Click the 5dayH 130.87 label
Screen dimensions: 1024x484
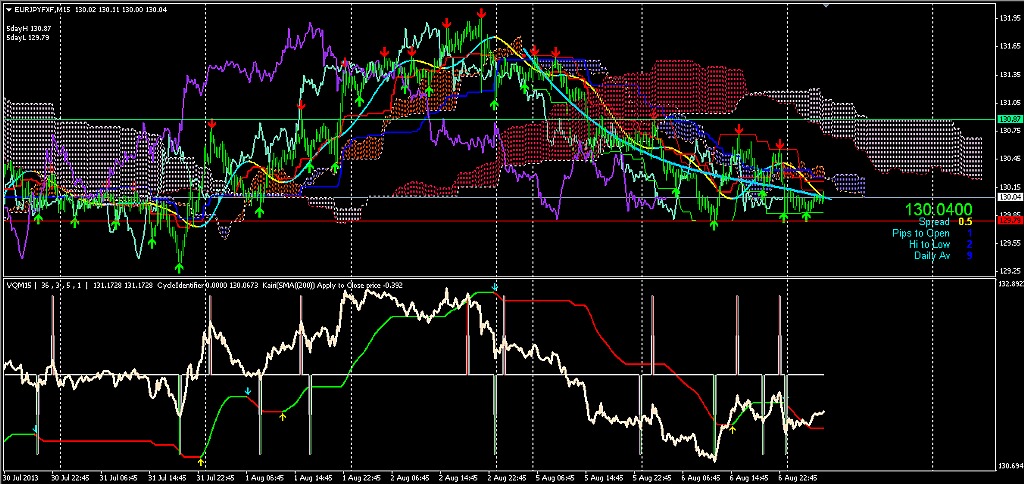[x=29, y=29]
